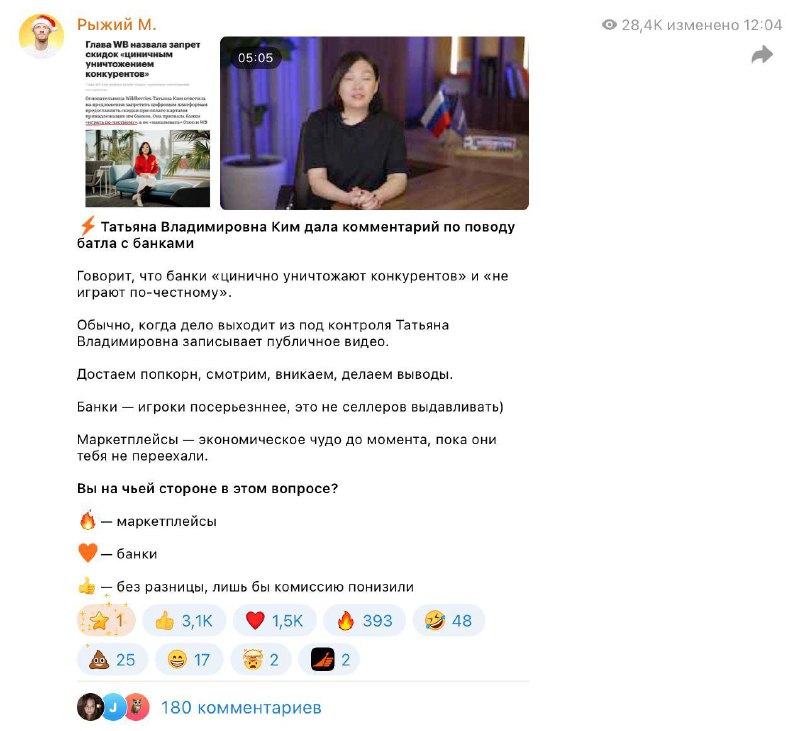Open the WB article screenshot image
The height and width of the screenshot is (731, 800).
pyautogui.click(x=147, y=122)
